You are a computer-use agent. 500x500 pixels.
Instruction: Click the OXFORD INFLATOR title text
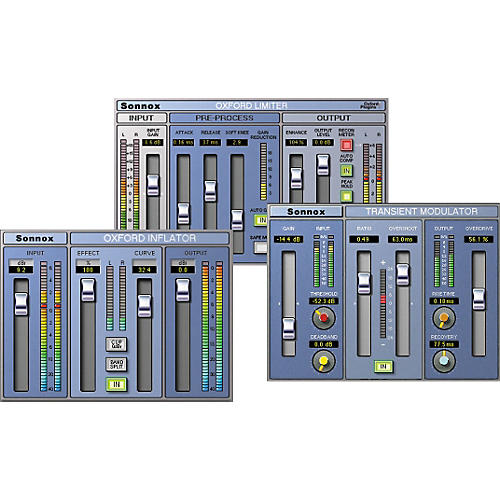[150, 238]
